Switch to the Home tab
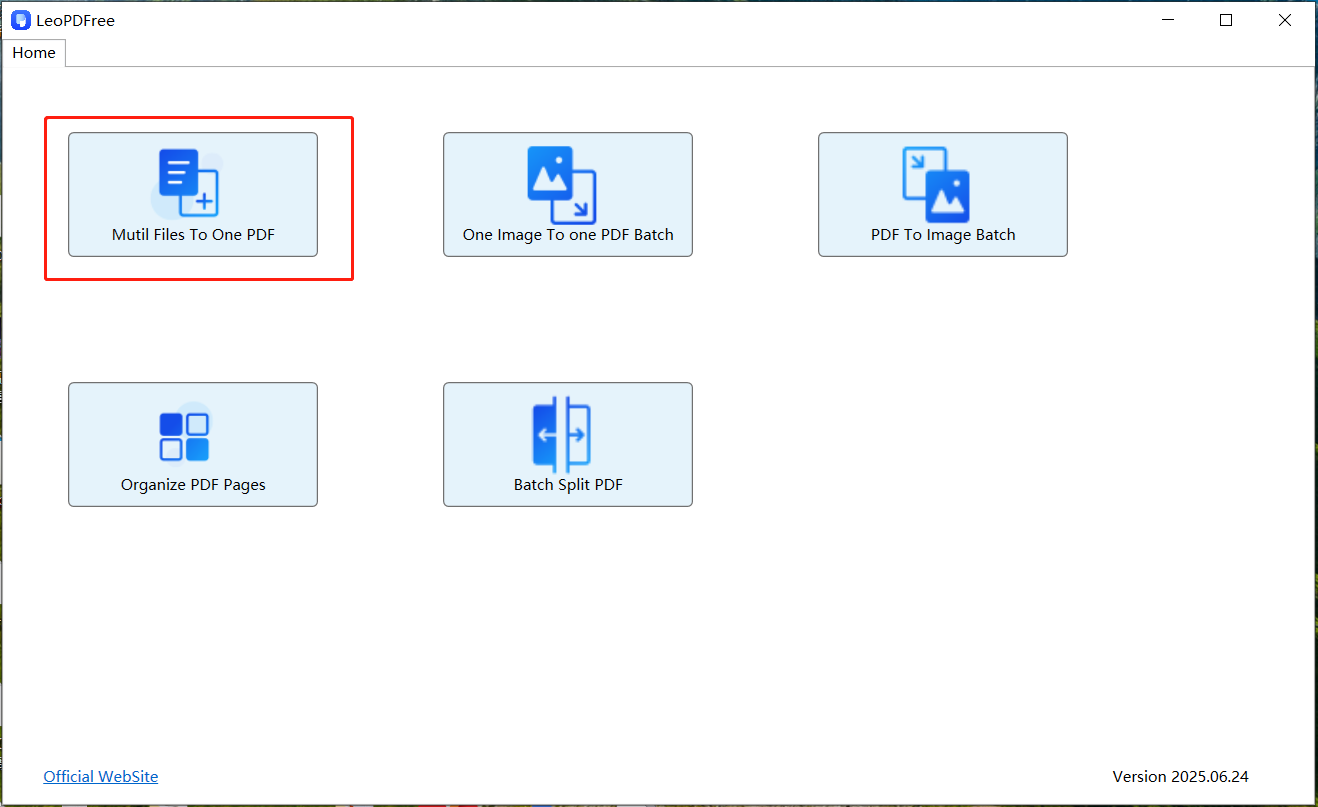1318x807 pixels. click(x=34, y=53)
